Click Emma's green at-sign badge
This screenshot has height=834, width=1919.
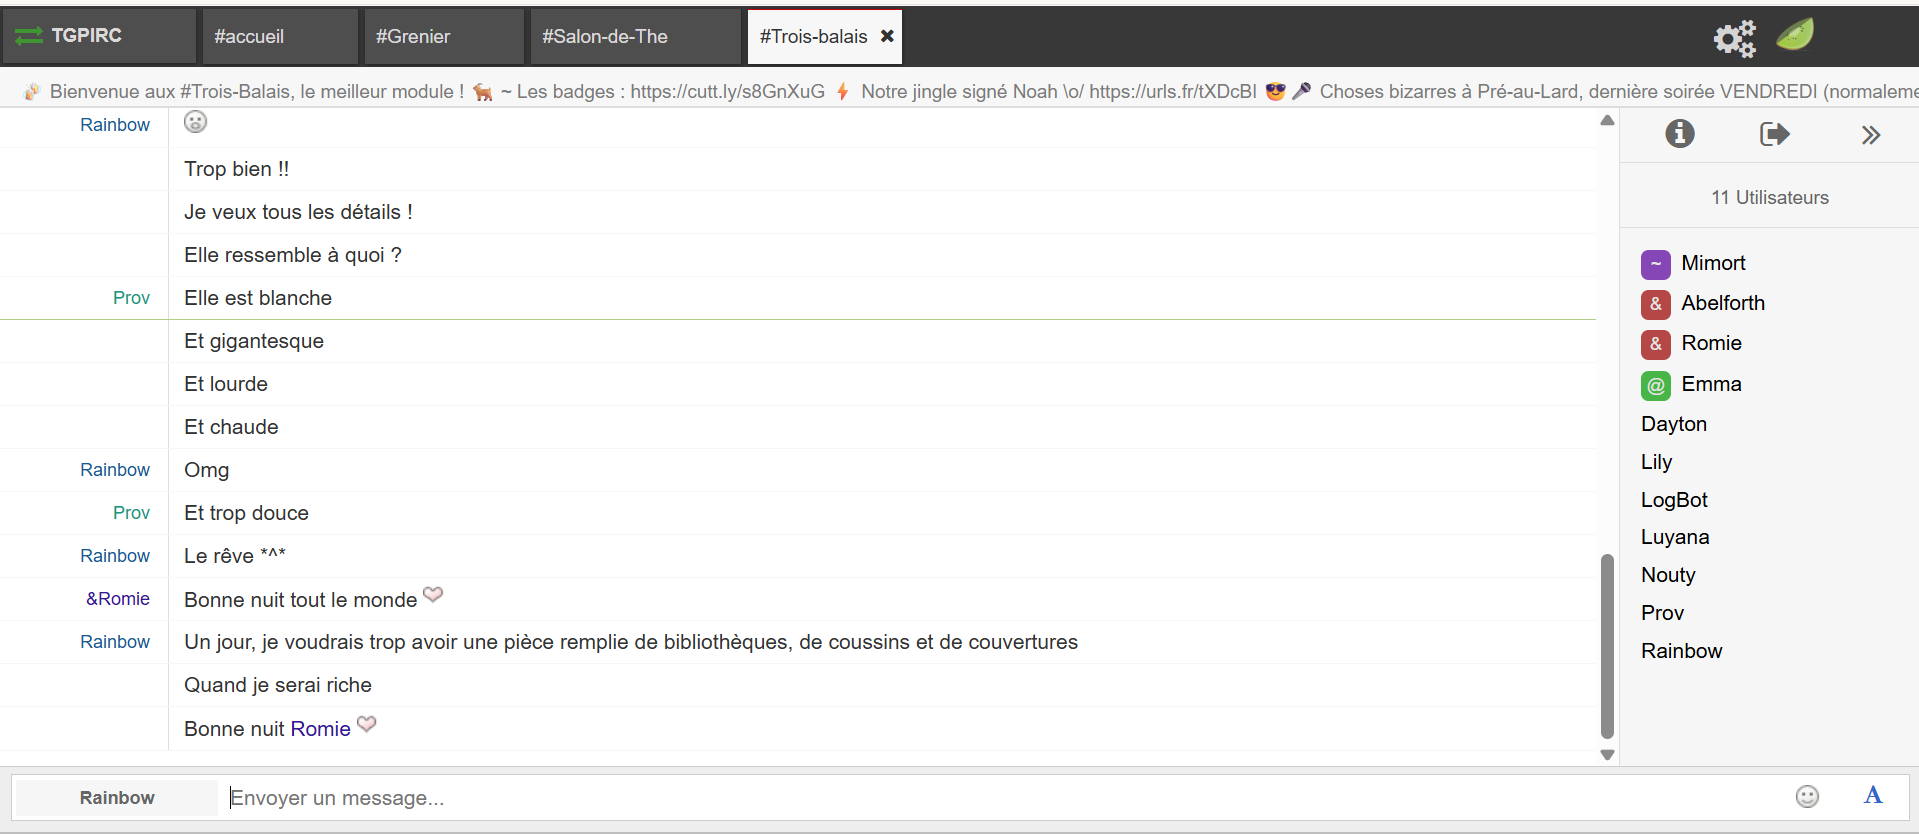point(1656,385)
